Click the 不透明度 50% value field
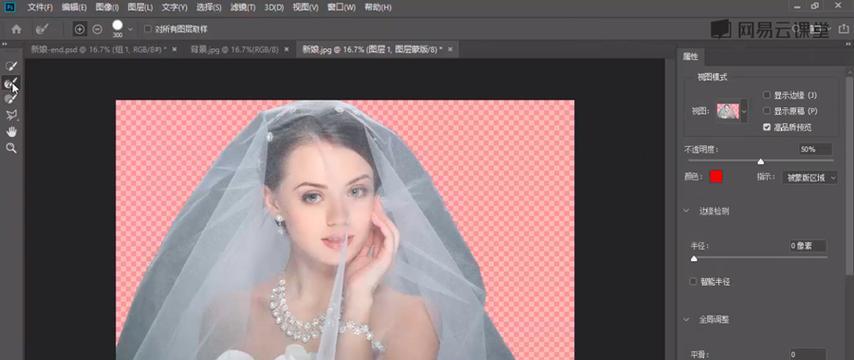This screenshot has width=854, height=360. (x=815, y=149)
